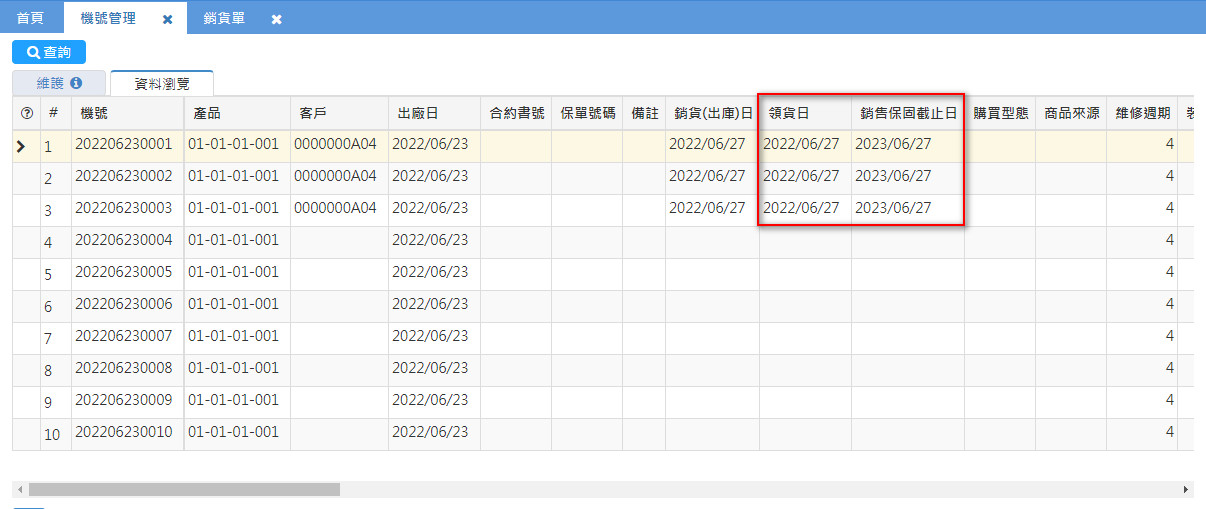Click the # column header
The width and height of the screenshot is (1206, 509).
click(x=54, y=114)
